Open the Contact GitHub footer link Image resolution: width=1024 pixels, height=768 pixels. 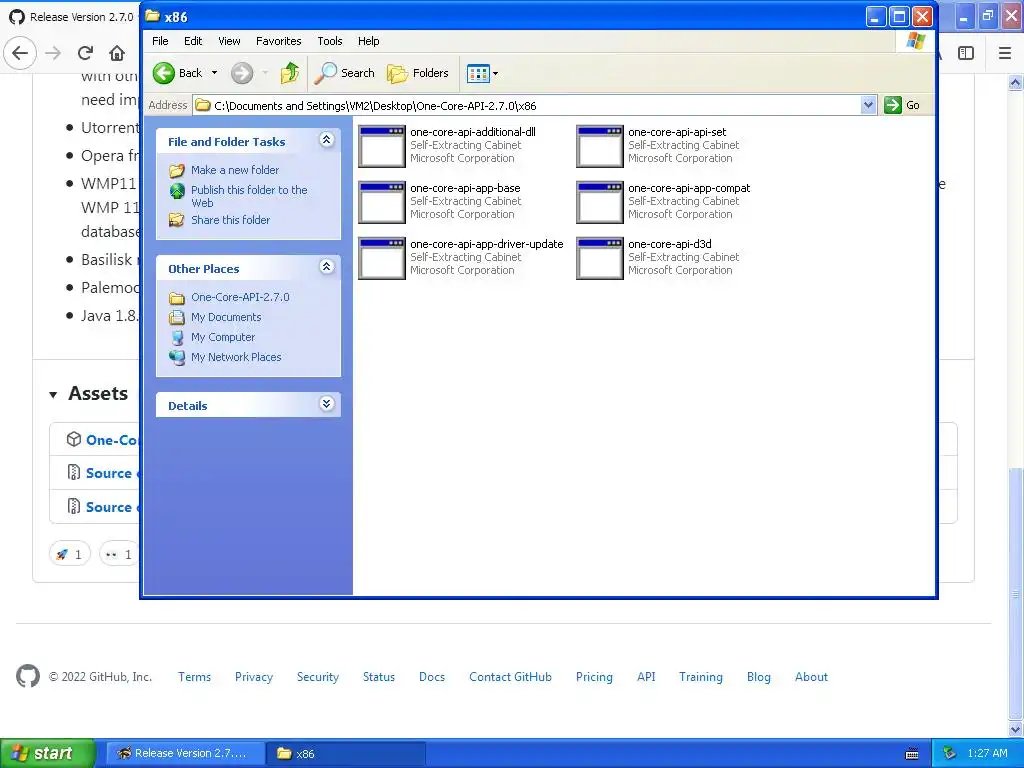[510, 677]
